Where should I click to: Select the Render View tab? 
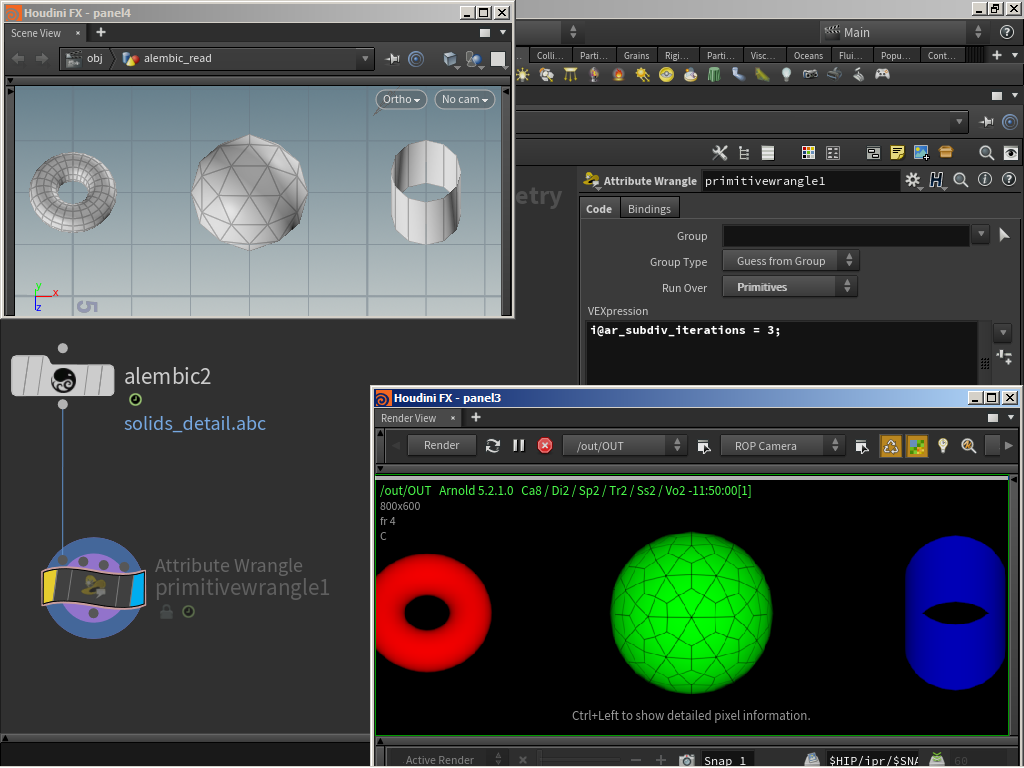pyautogui.click(x=409, y=418)
